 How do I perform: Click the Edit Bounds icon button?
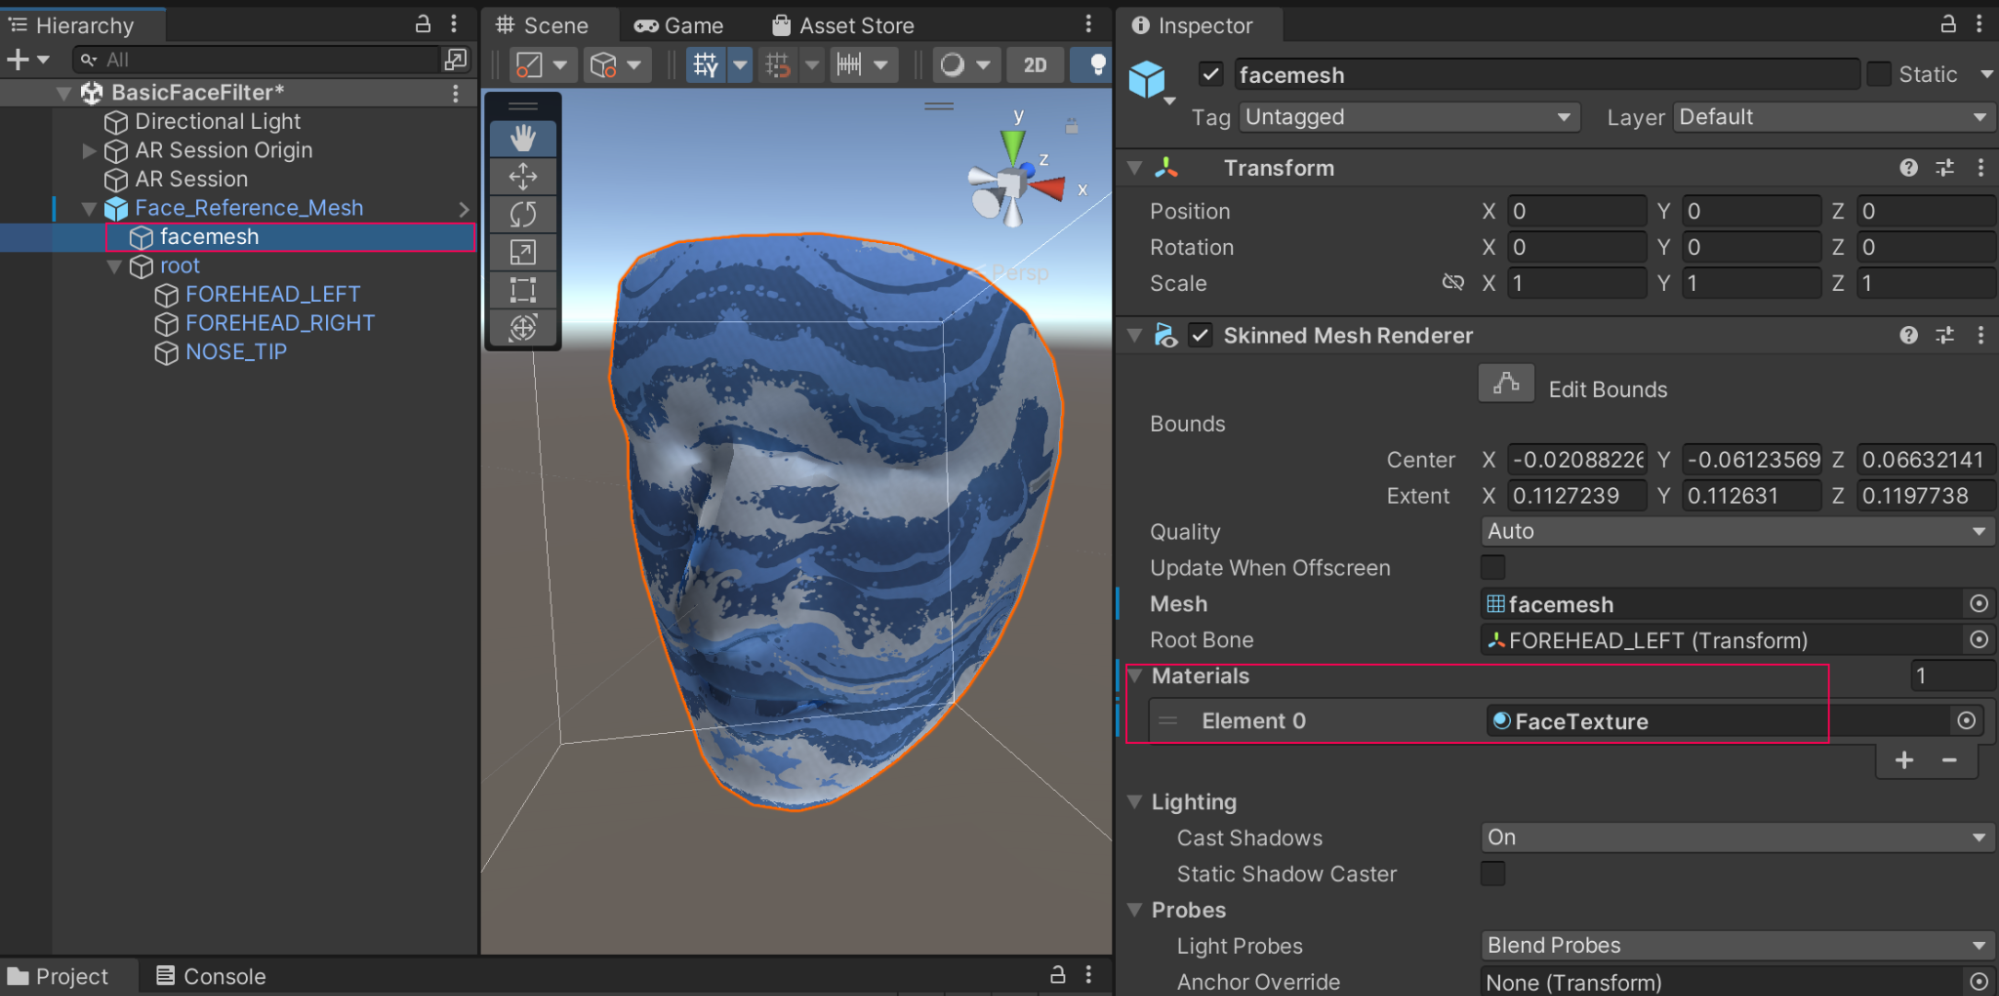(1506, 385)
